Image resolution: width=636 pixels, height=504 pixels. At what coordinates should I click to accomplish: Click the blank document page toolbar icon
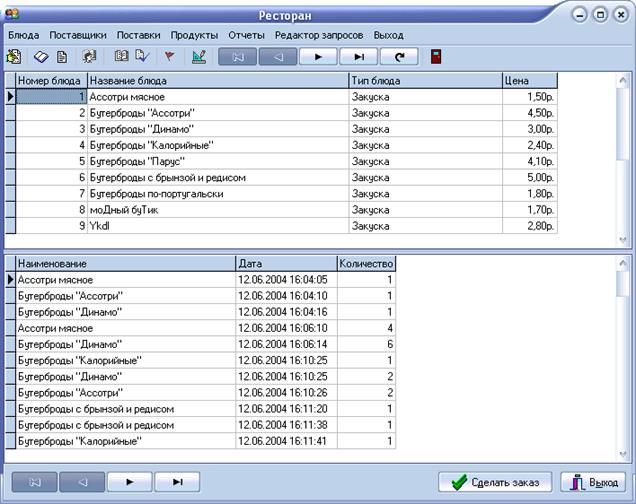click(62, 57)
